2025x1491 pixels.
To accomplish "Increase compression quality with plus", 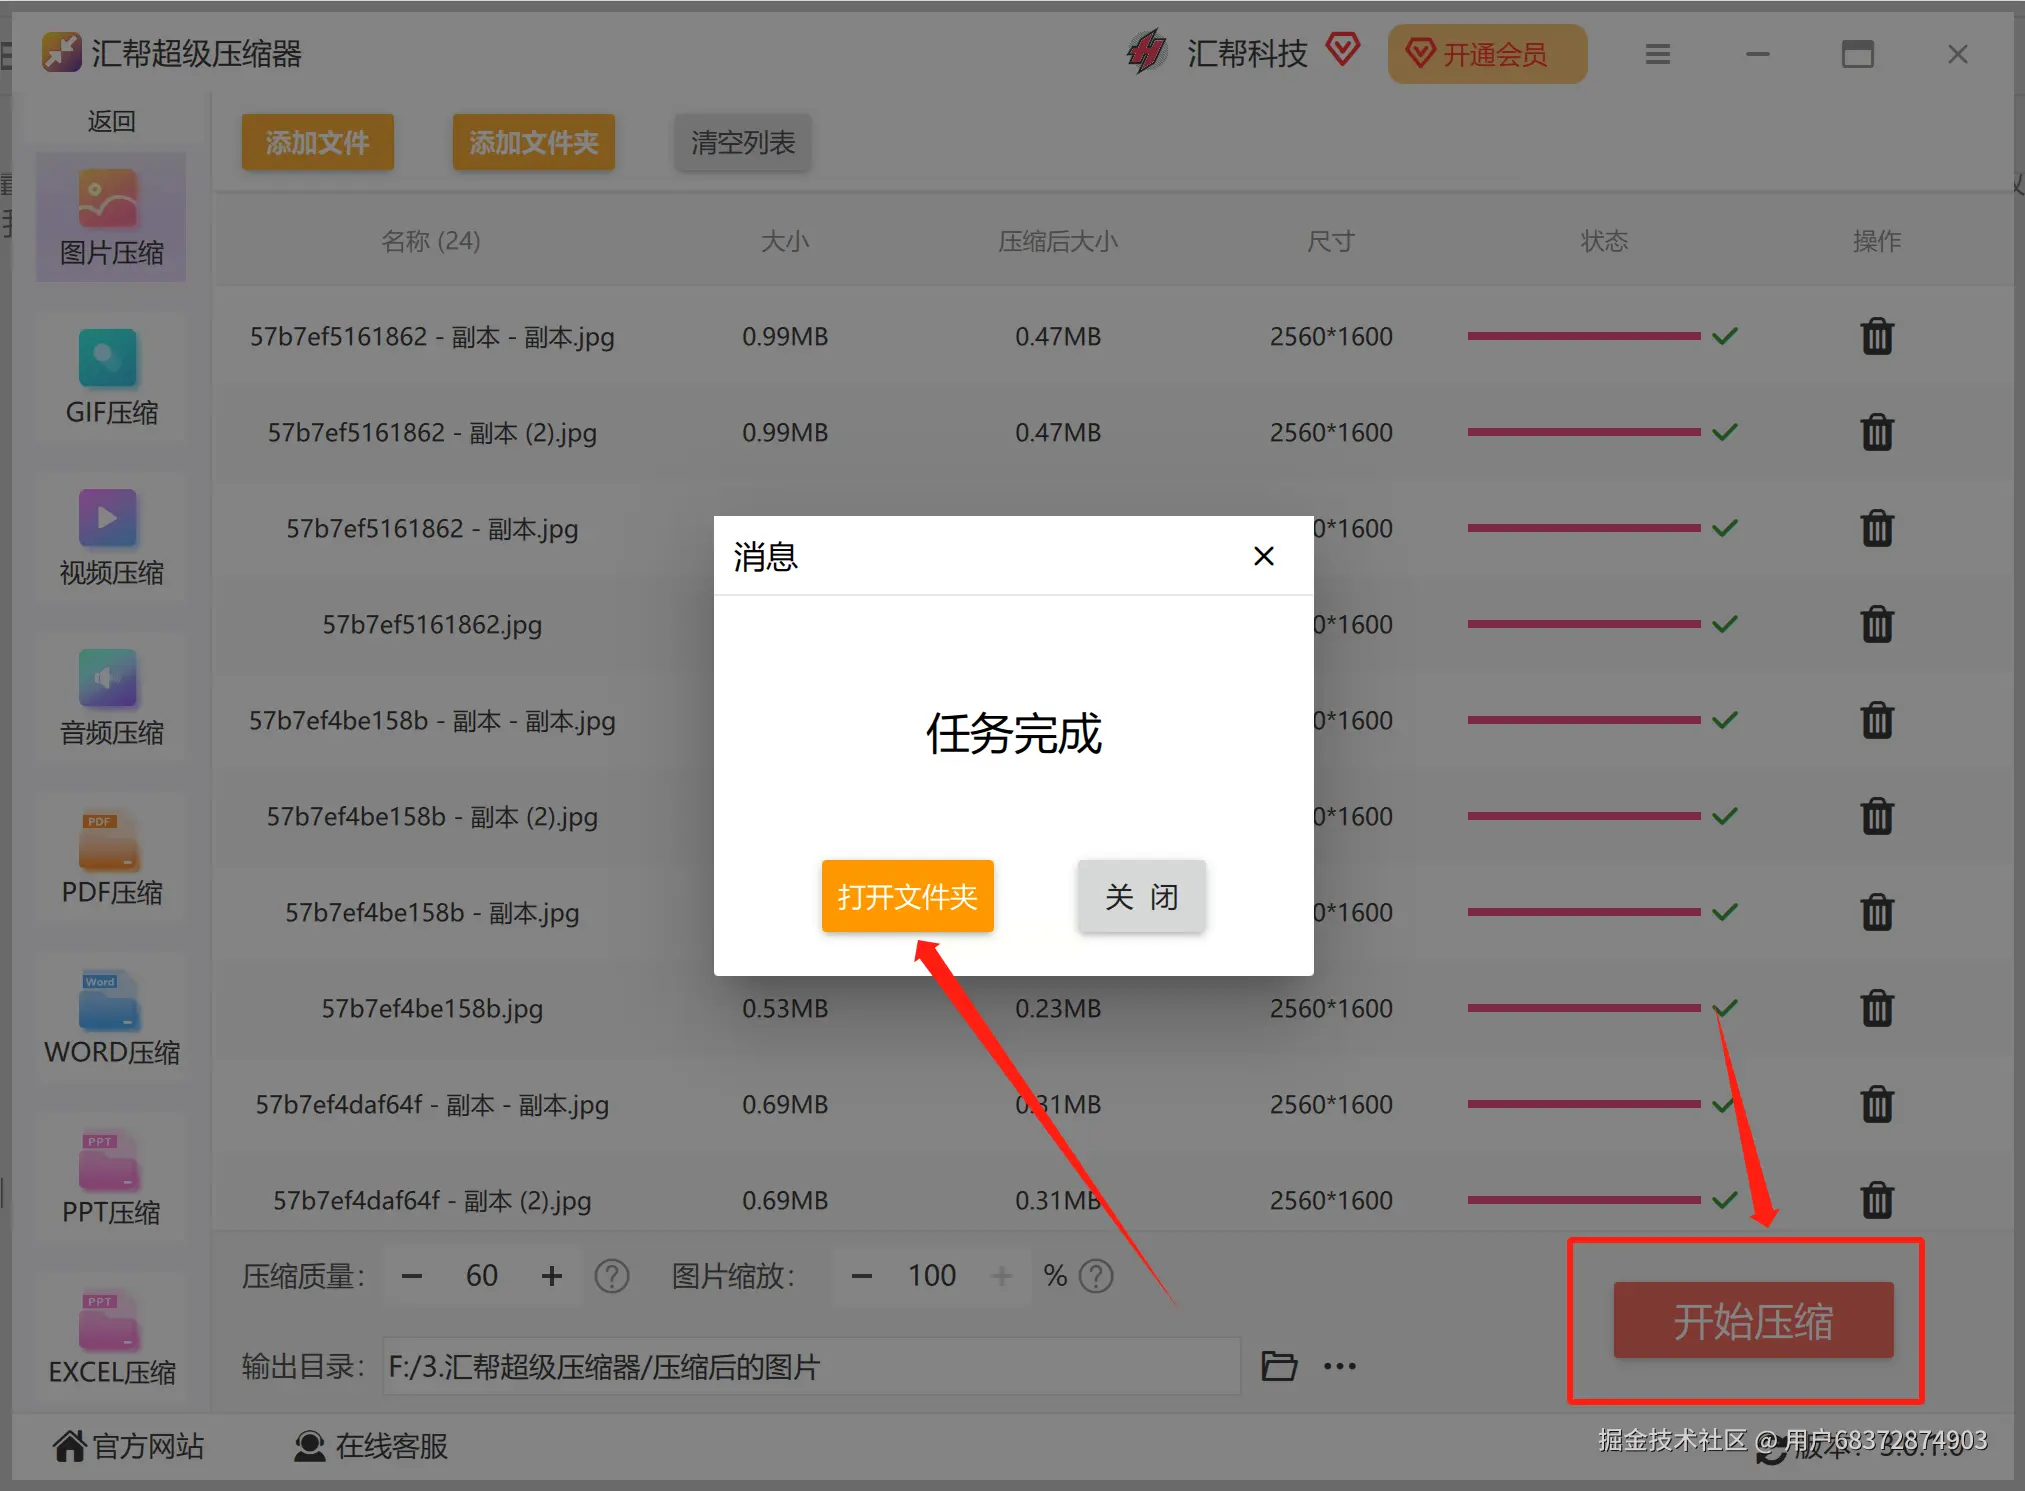I will pyautogui.click(x=551, y=1276).
